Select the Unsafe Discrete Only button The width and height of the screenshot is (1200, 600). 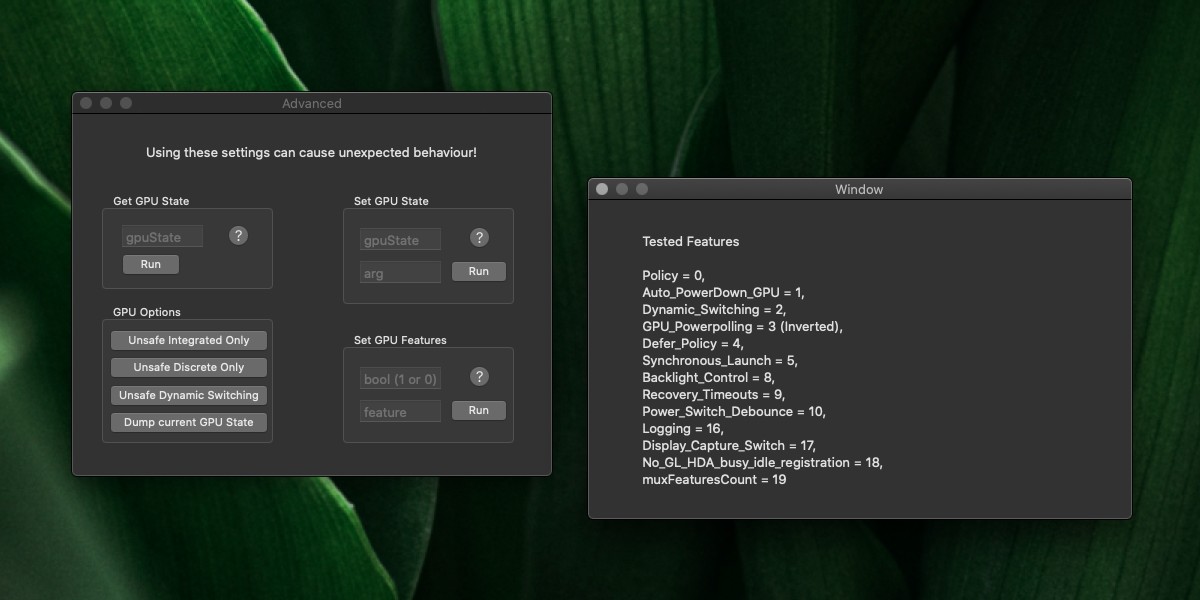[x=189, y=368]
